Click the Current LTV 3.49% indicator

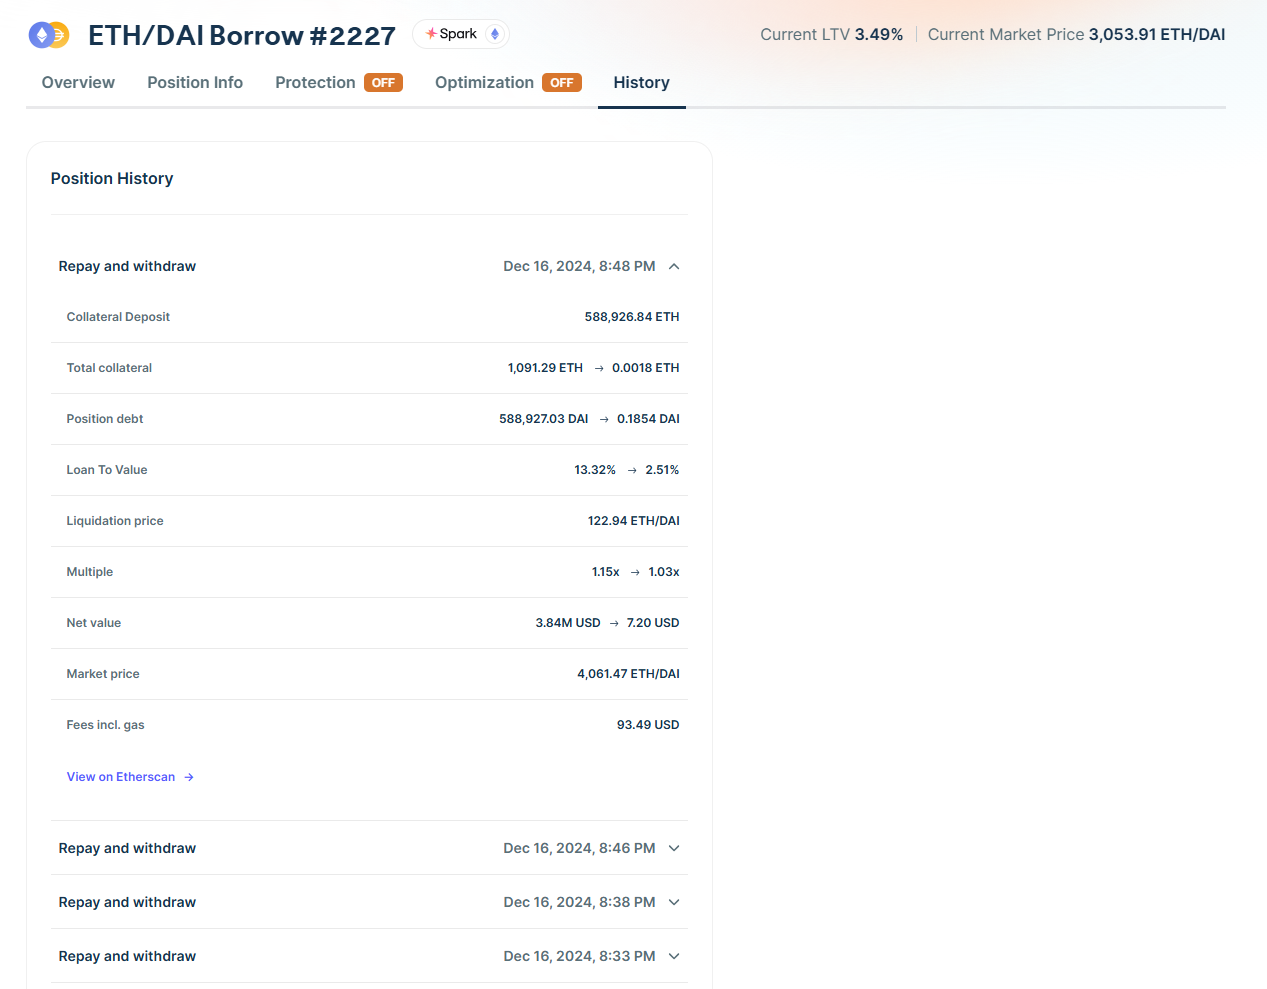coord(831,35)
